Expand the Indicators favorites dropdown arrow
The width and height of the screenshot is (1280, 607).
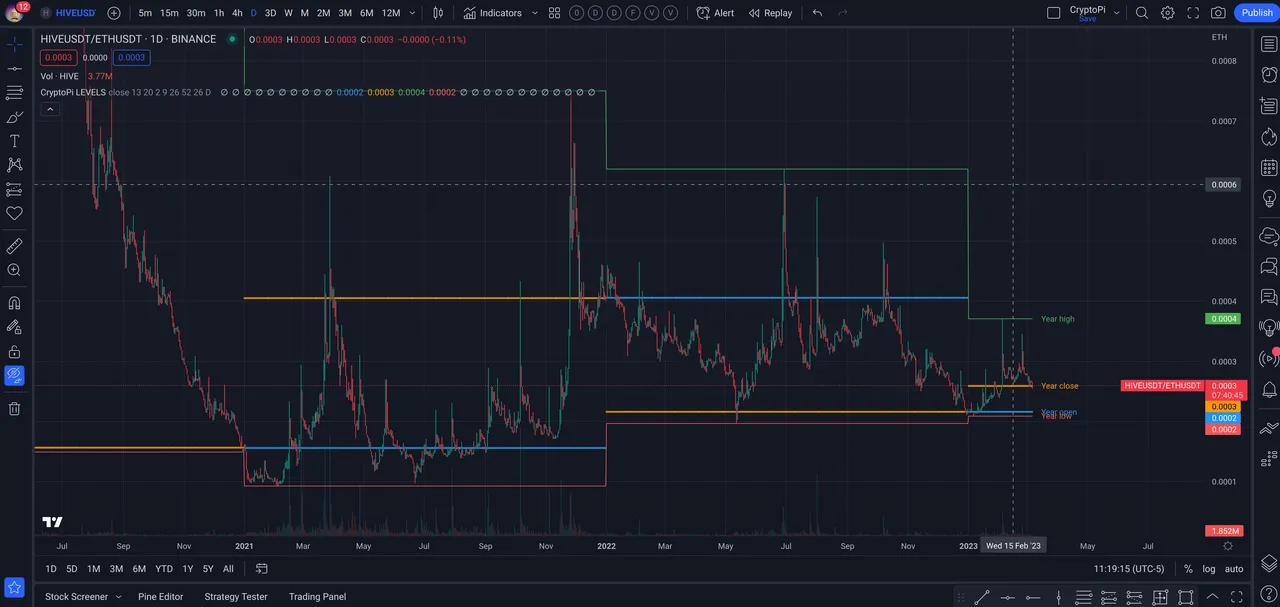coord(534,13)
